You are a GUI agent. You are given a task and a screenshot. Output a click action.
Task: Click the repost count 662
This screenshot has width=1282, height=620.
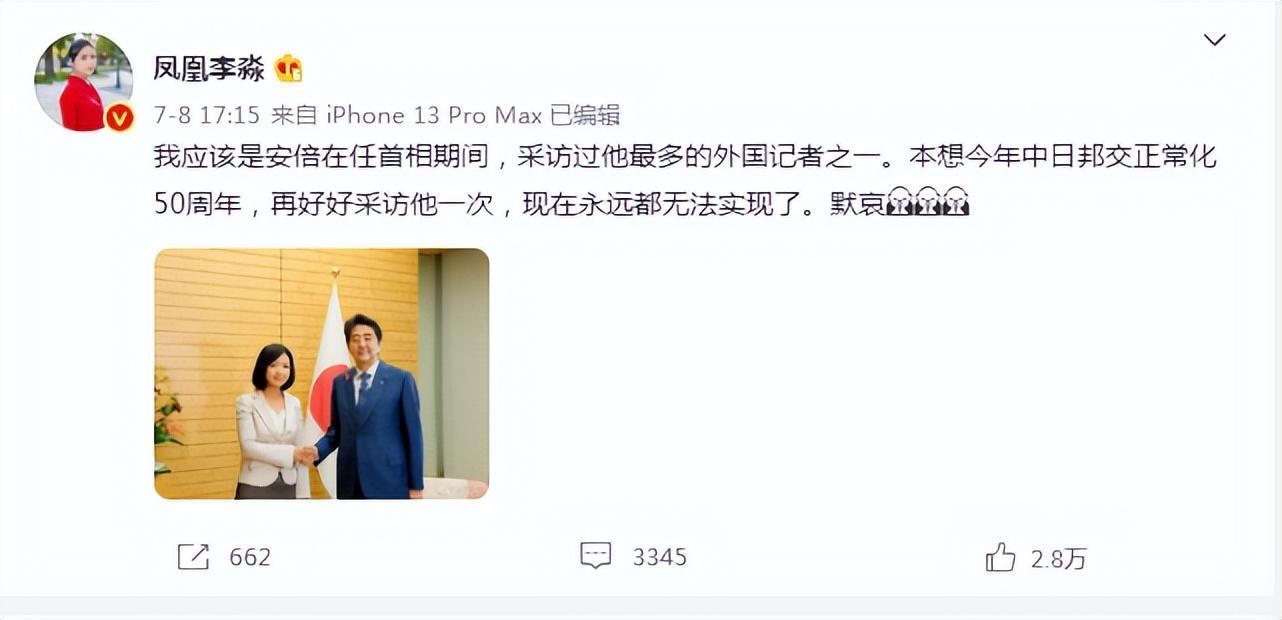[250, 557]
